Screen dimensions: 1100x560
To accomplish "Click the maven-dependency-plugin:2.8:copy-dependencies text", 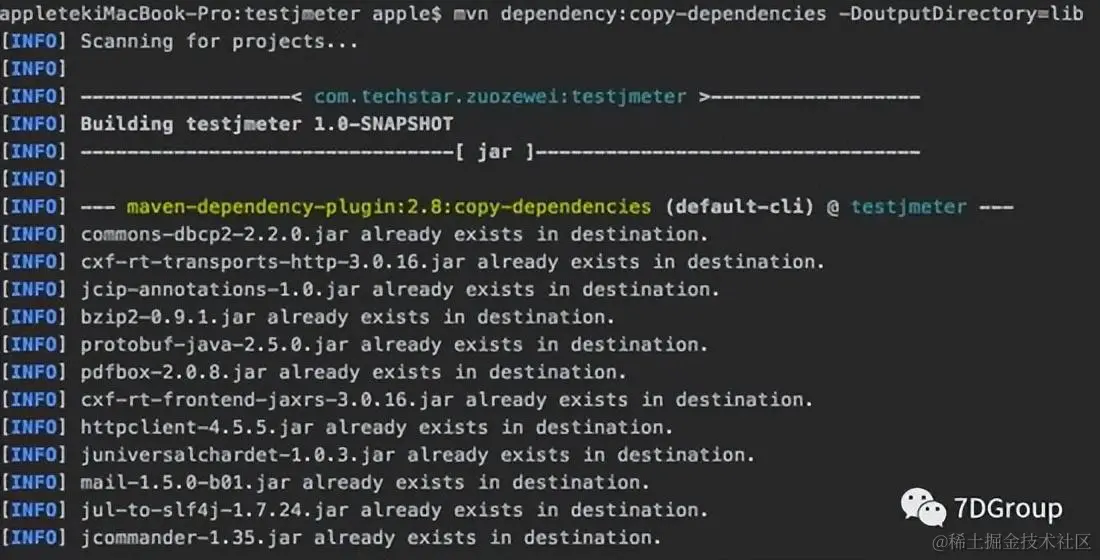I will click(x=389, y=207).
